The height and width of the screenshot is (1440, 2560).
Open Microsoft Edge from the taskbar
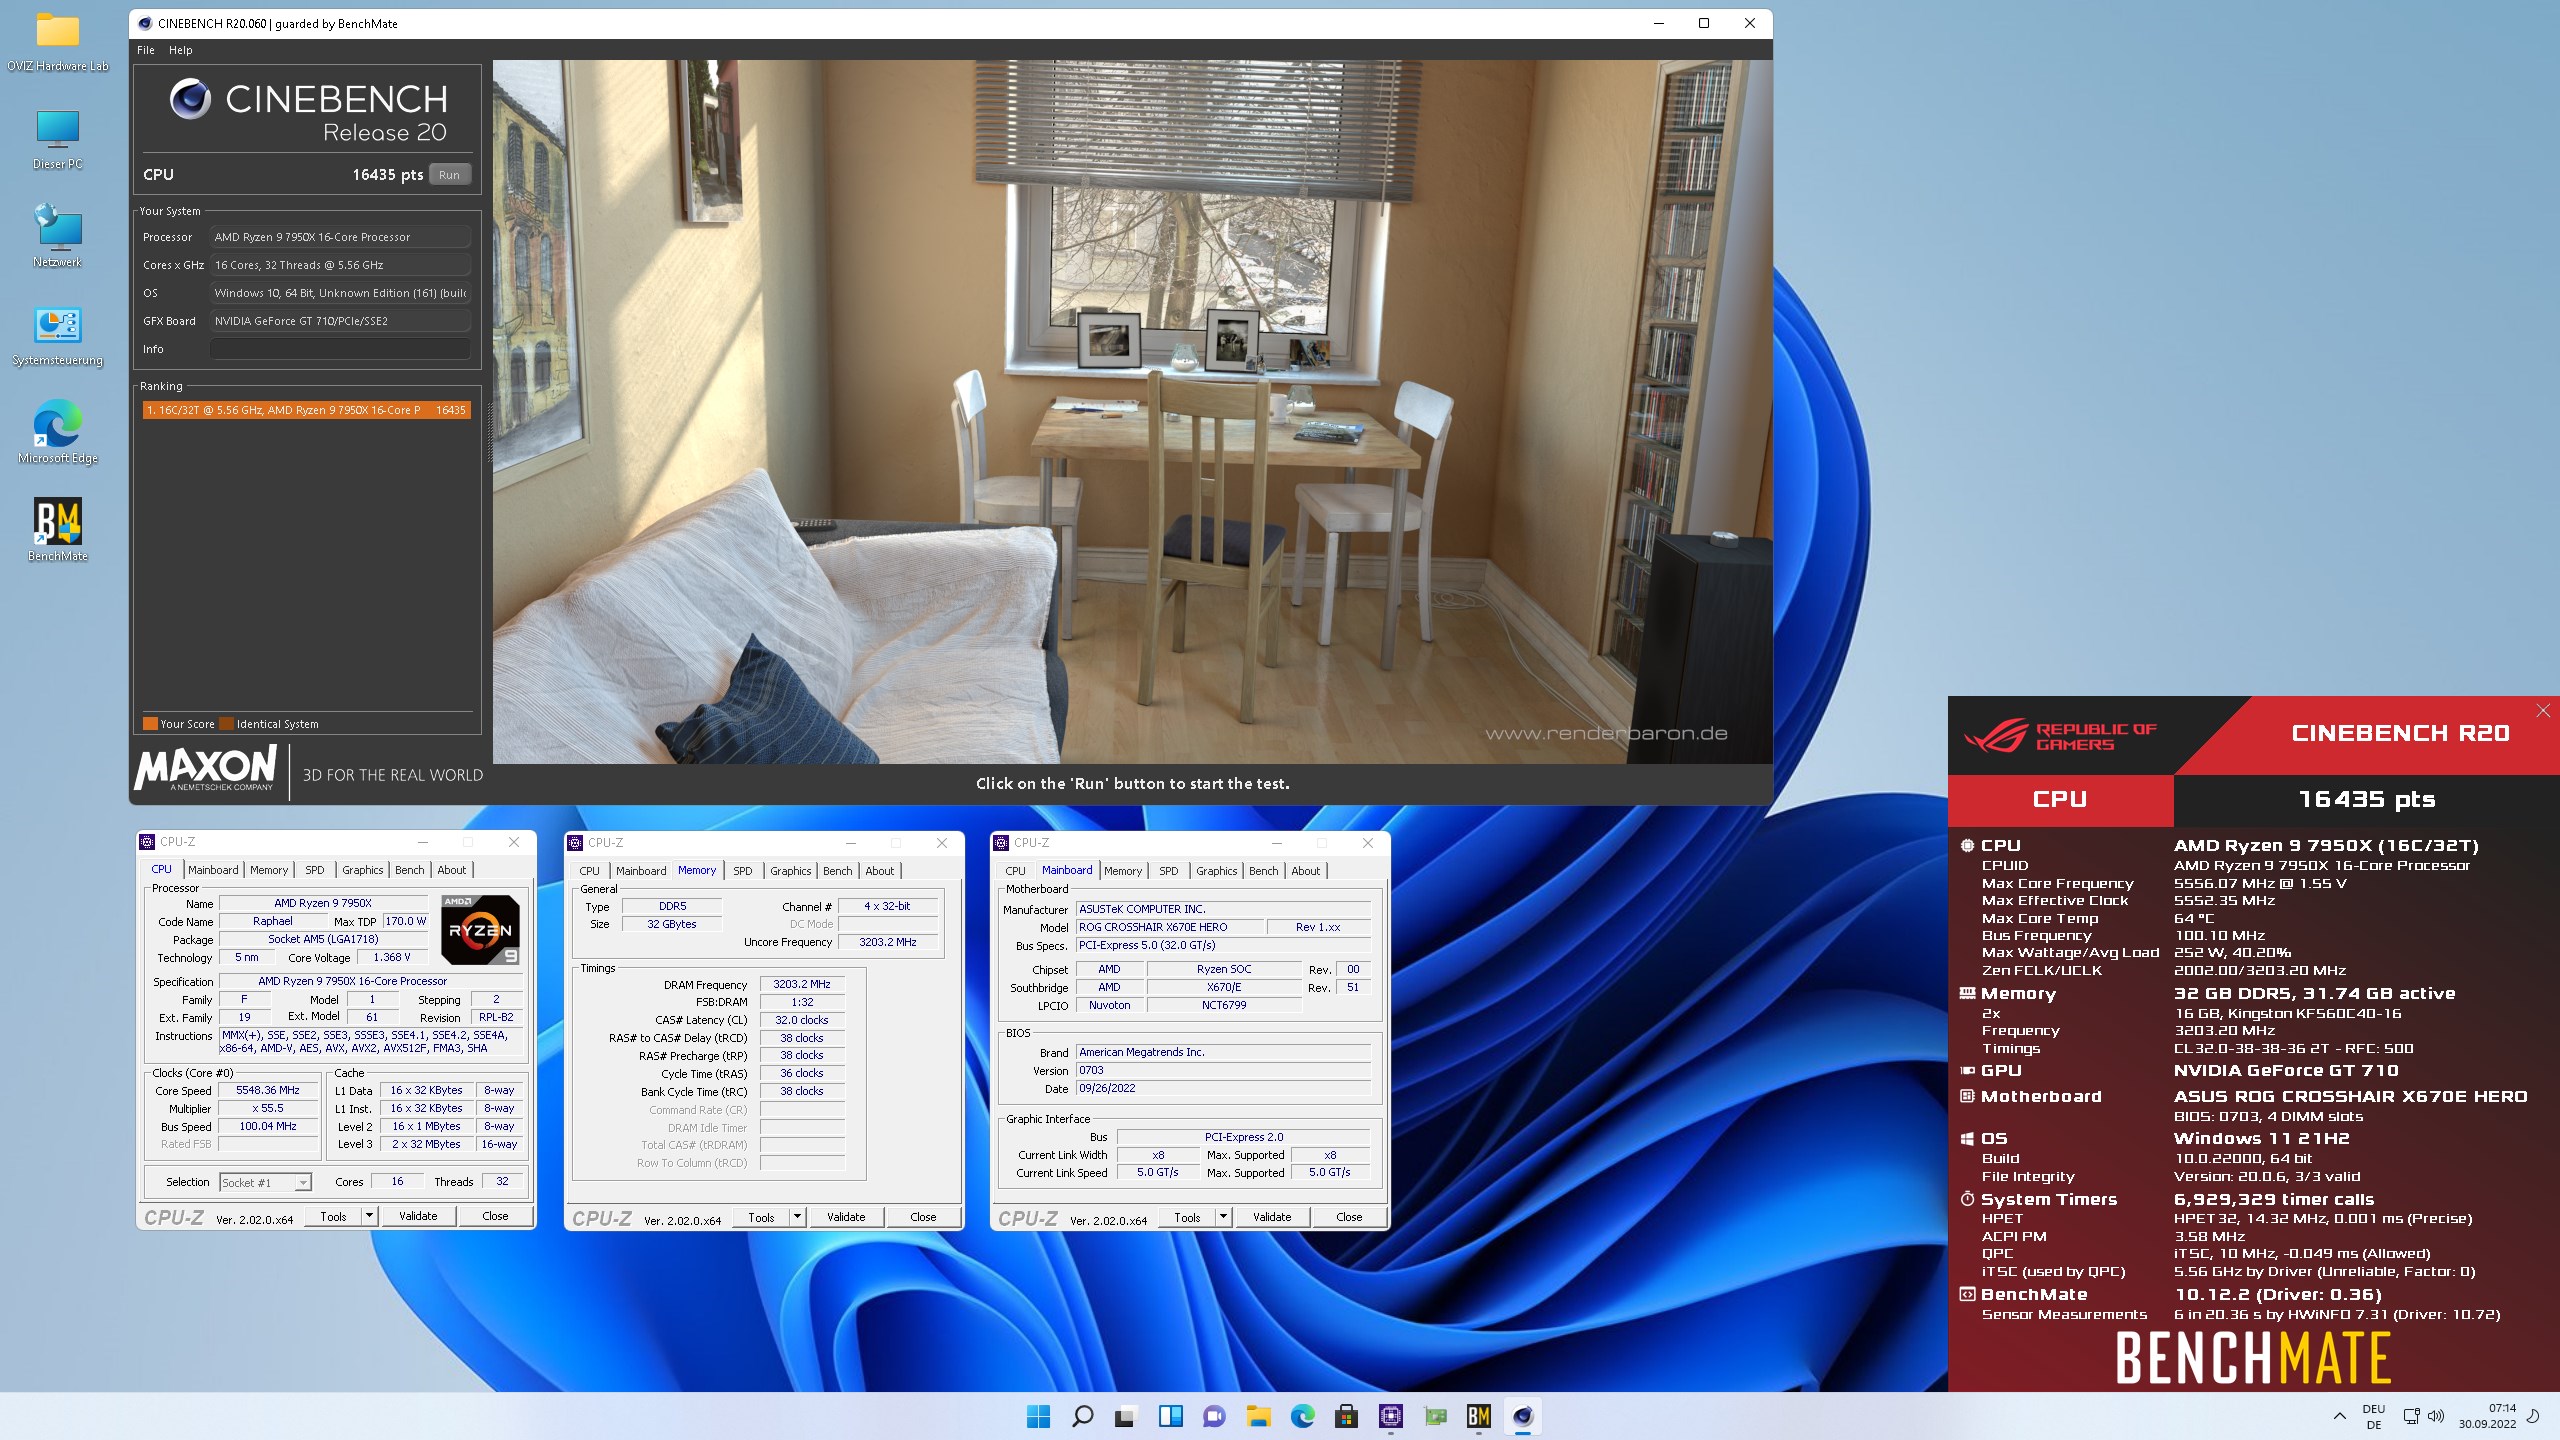point(1302,1416)
